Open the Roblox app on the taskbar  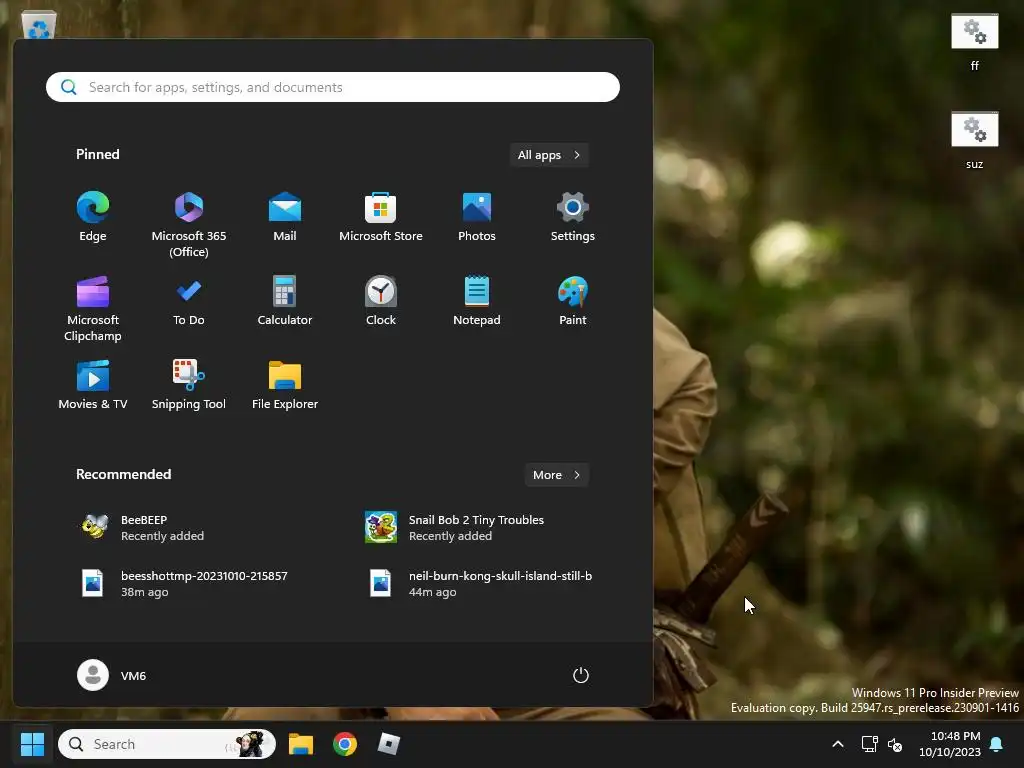389,744
